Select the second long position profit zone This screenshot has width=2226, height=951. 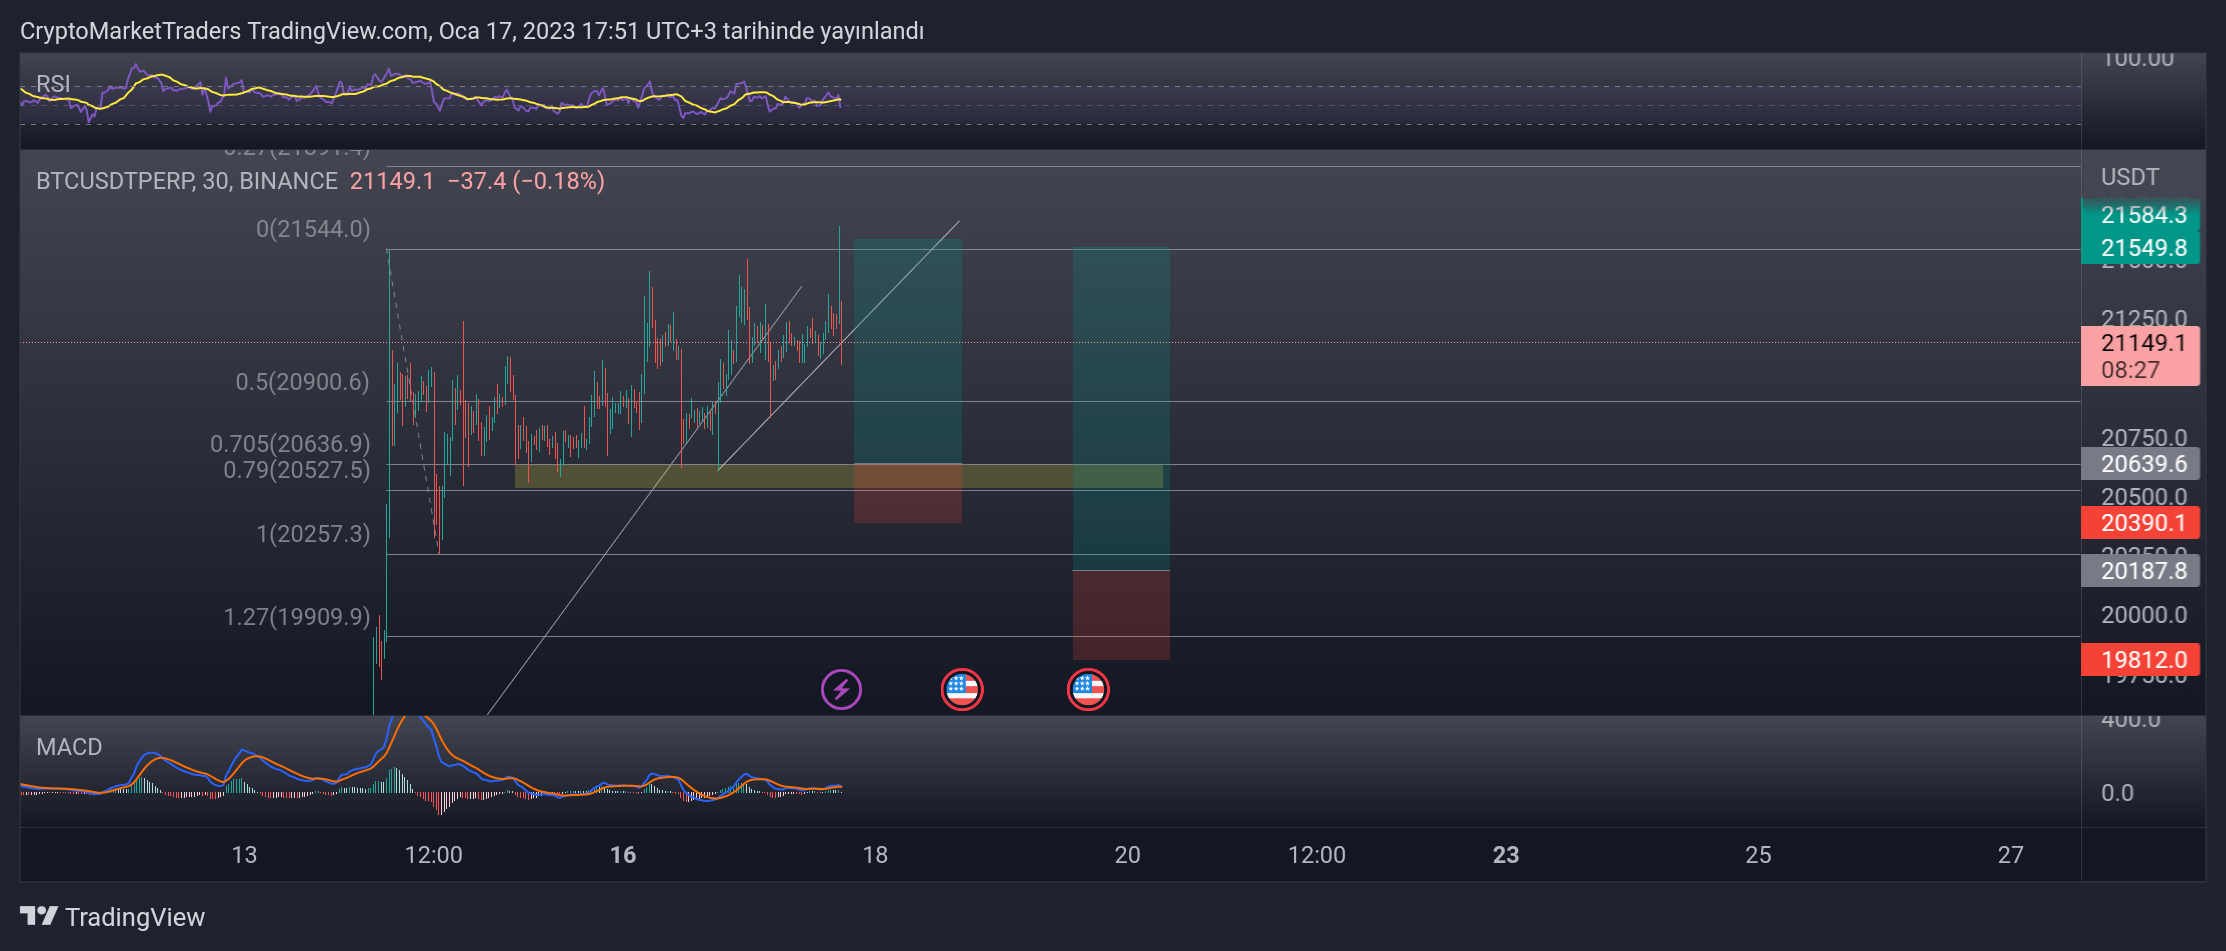click(x=1121, y=409)
